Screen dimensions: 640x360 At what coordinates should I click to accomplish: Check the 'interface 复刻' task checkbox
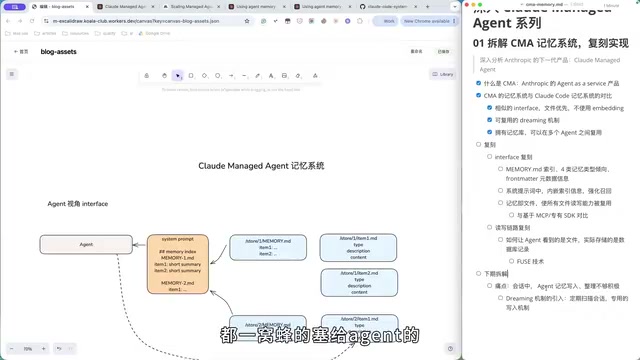pyautogui.click(x=489, y=156)
